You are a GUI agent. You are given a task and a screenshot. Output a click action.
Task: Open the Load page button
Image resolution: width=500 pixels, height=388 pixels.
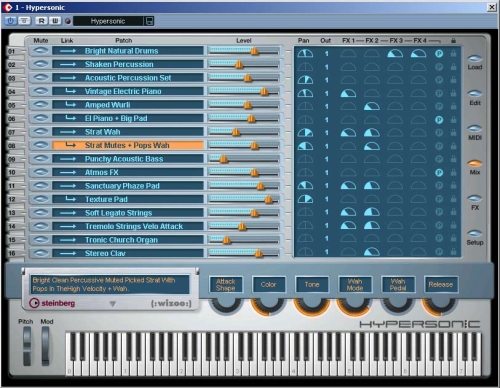(475, 59)
